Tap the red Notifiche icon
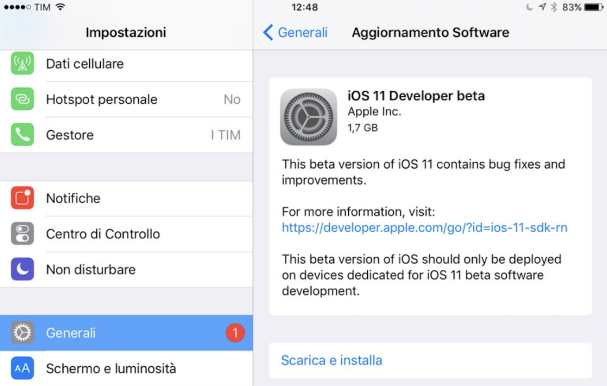Viewport: 607px width, 386px height. click(22, 198)
